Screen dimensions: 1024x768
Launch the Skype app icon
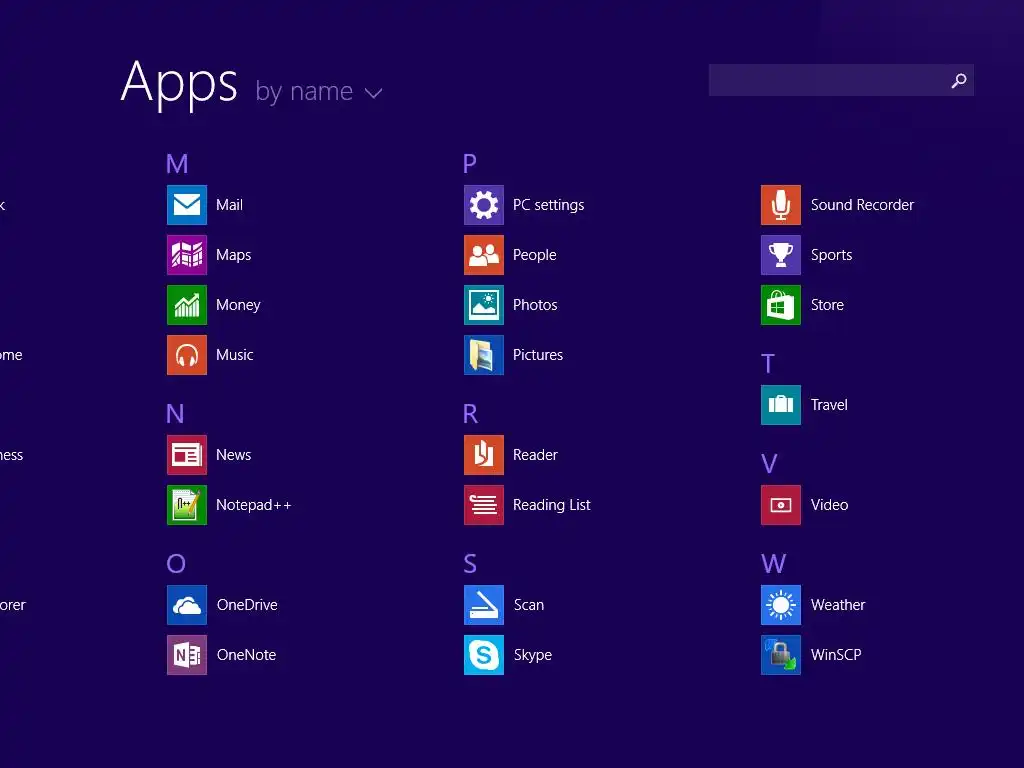click(x=484, y=654)
